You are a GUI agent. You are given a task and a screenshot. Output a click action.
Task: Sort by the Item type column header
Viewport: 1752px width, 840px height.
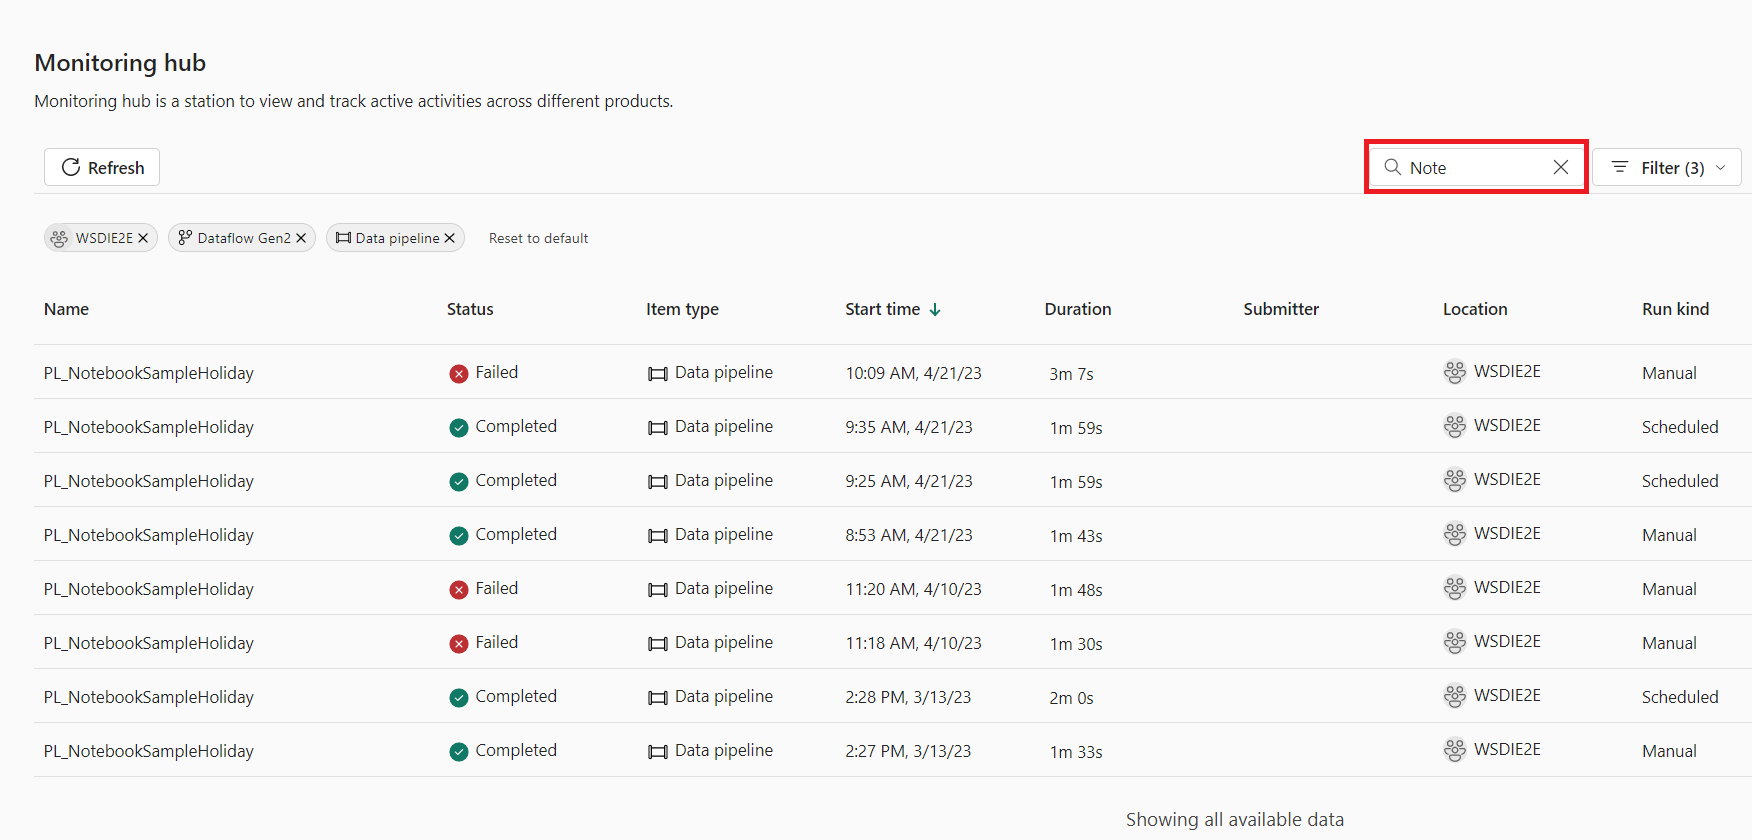point(682,309)
